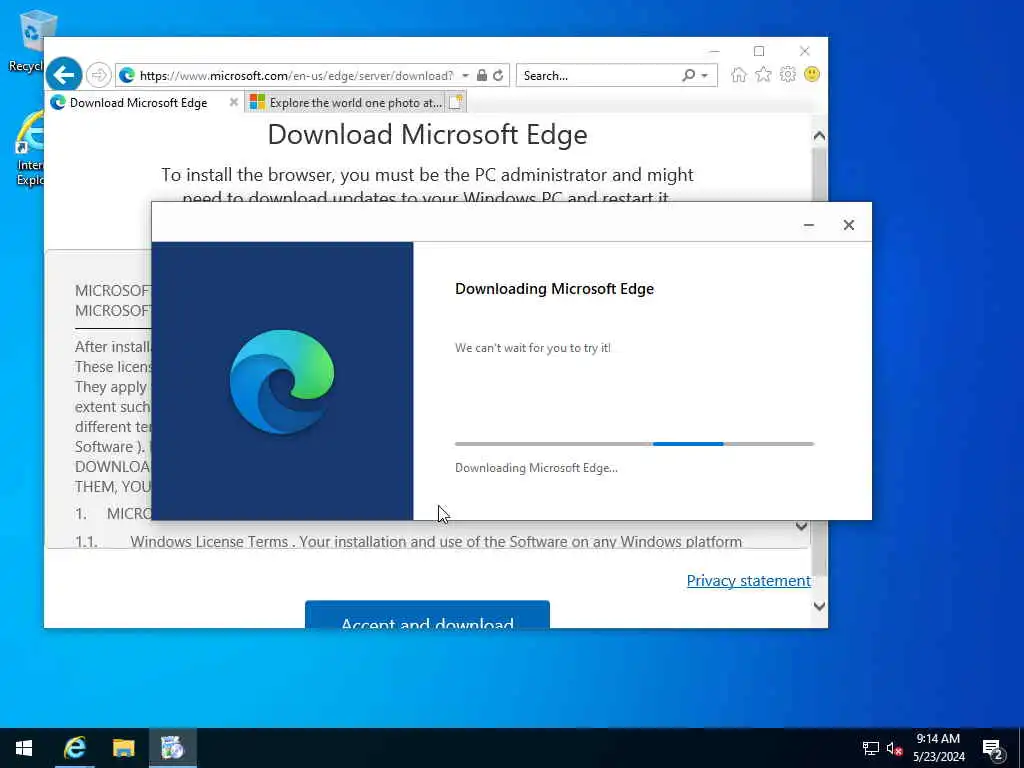Click the Privacy statement link
1024x768 pixels.
point(748,581)
